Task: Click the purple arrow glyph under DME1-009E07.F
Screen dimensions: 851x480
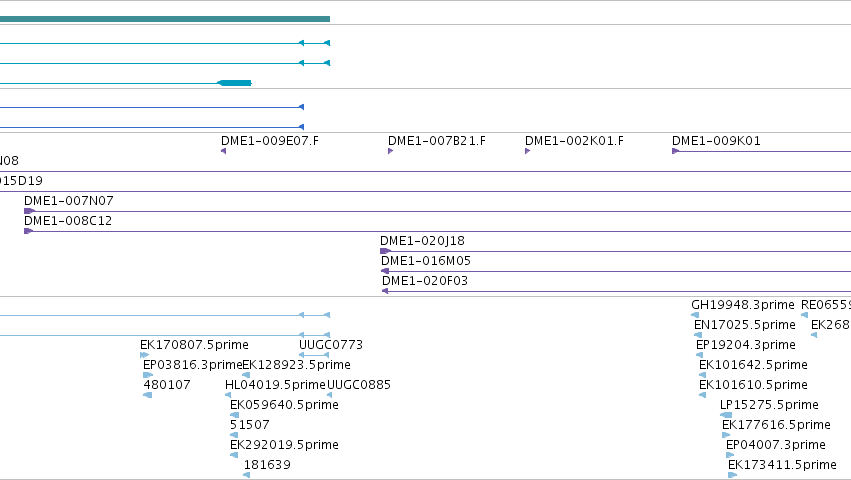Action: pos(224,151)
